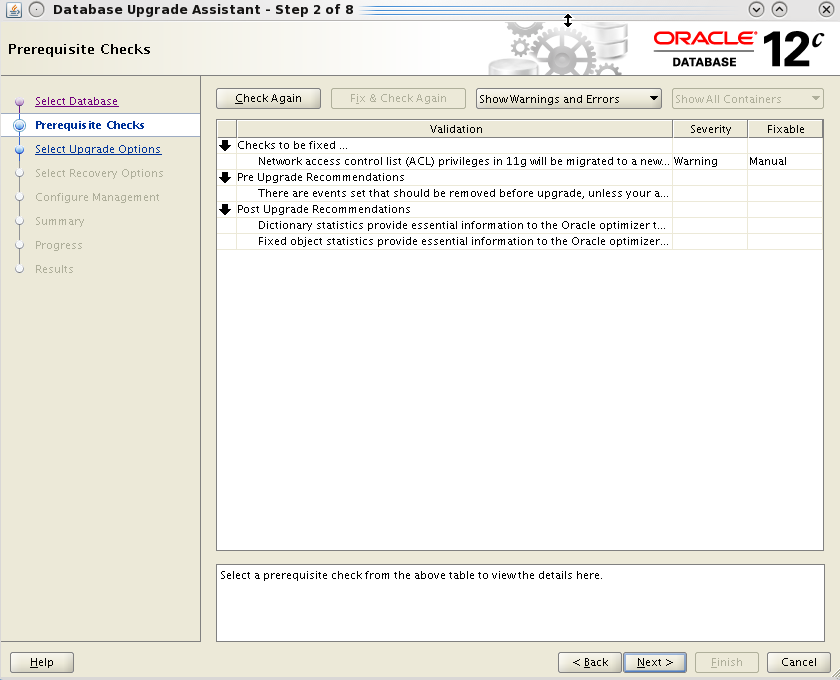Collapse the Pre Upgrade Recommendations section
The height and width of the screenshot is (680, 840).
(224, 177)
